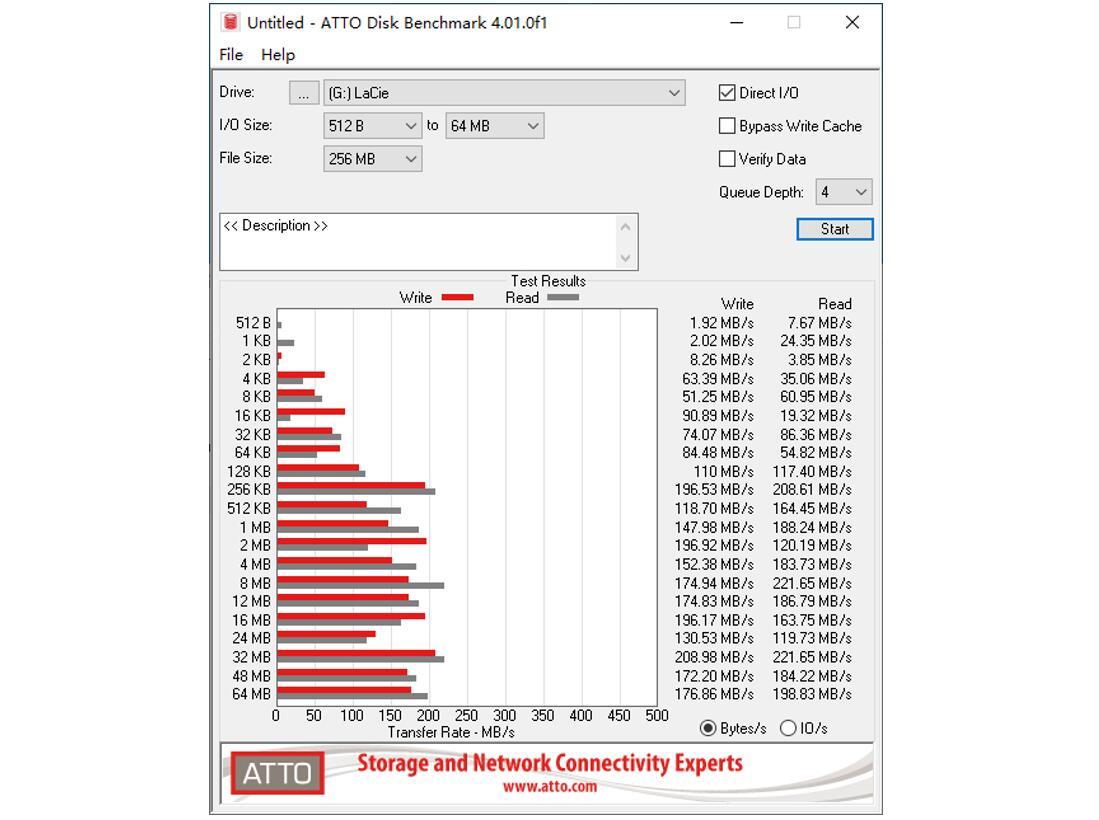
Task: Click the Write column header in results
Action: coord(737,304)
